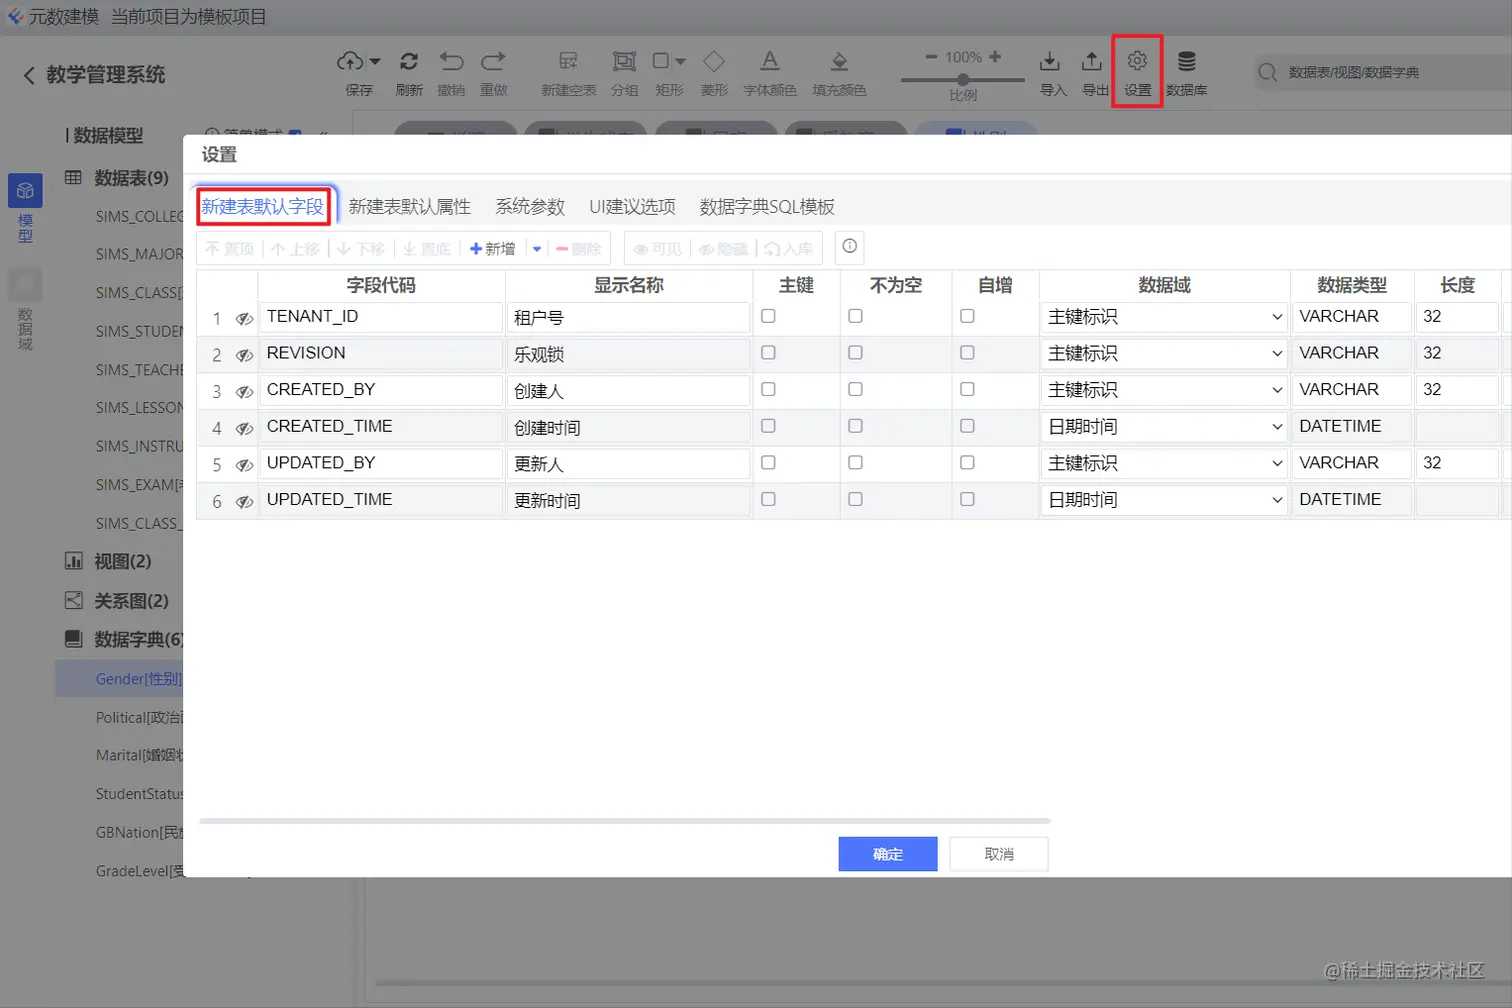1512x1008 pixels.
Task: Select the 矩形 rectangle shape icon
Action: [661, 61]
